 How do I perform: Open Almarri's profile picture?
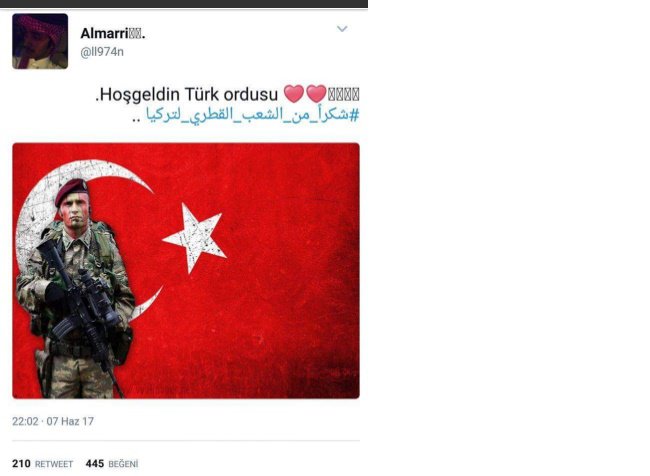(x=40, y=41)
